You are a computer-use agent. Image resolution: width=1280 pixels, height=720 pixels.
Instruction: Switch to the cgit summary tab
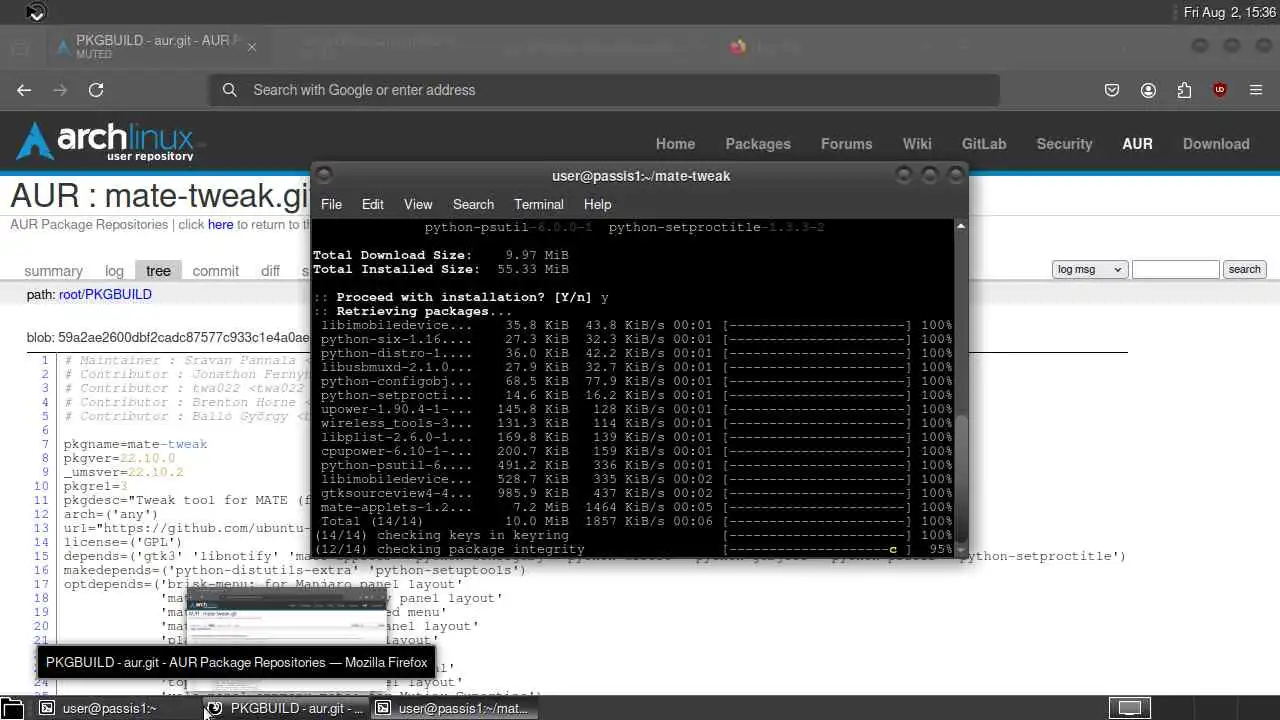click(x=53, y=270)
